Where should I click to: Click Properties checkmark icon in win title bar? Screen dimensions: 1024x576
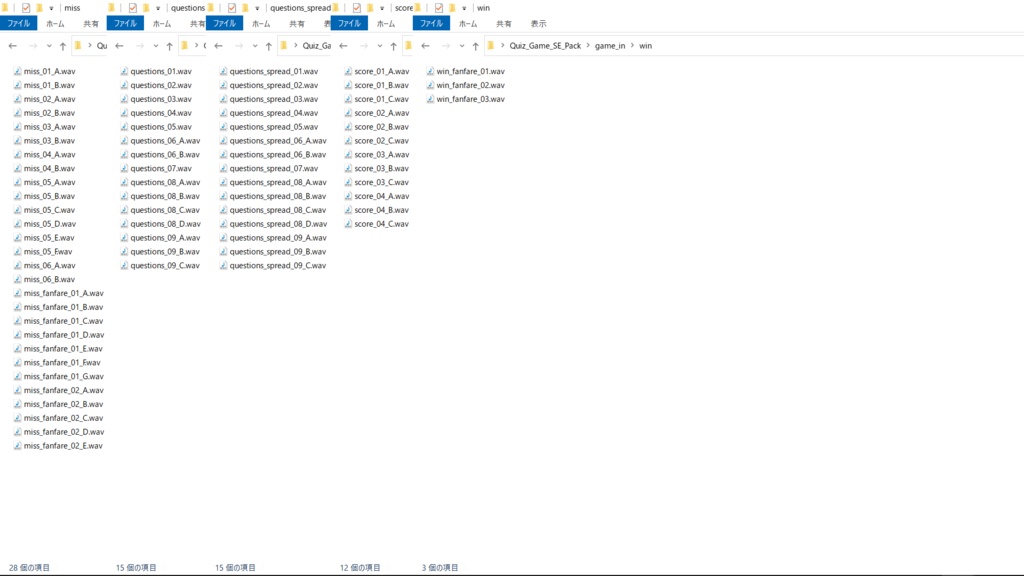point(439,8)
